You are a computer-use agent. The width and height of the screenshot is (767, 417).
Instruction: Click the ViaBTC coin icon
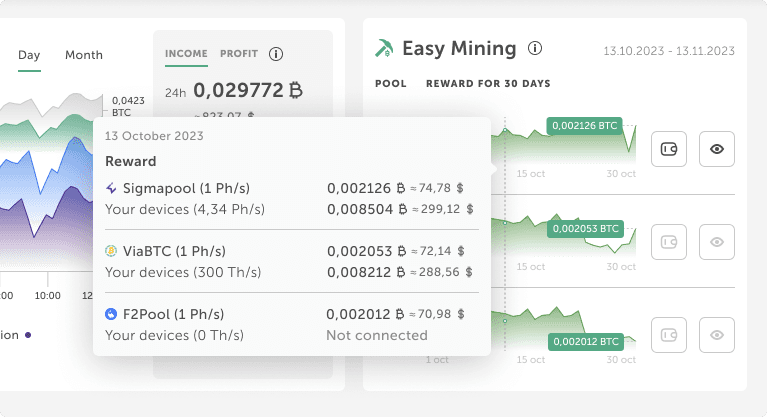click(x=111, y=251)
